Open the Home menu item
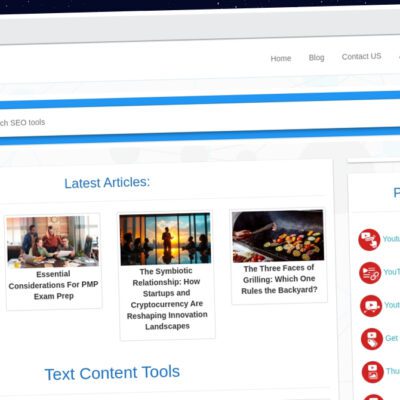This screenshot has width=400, height=400. pyautogui.click(x=281, y=58)
